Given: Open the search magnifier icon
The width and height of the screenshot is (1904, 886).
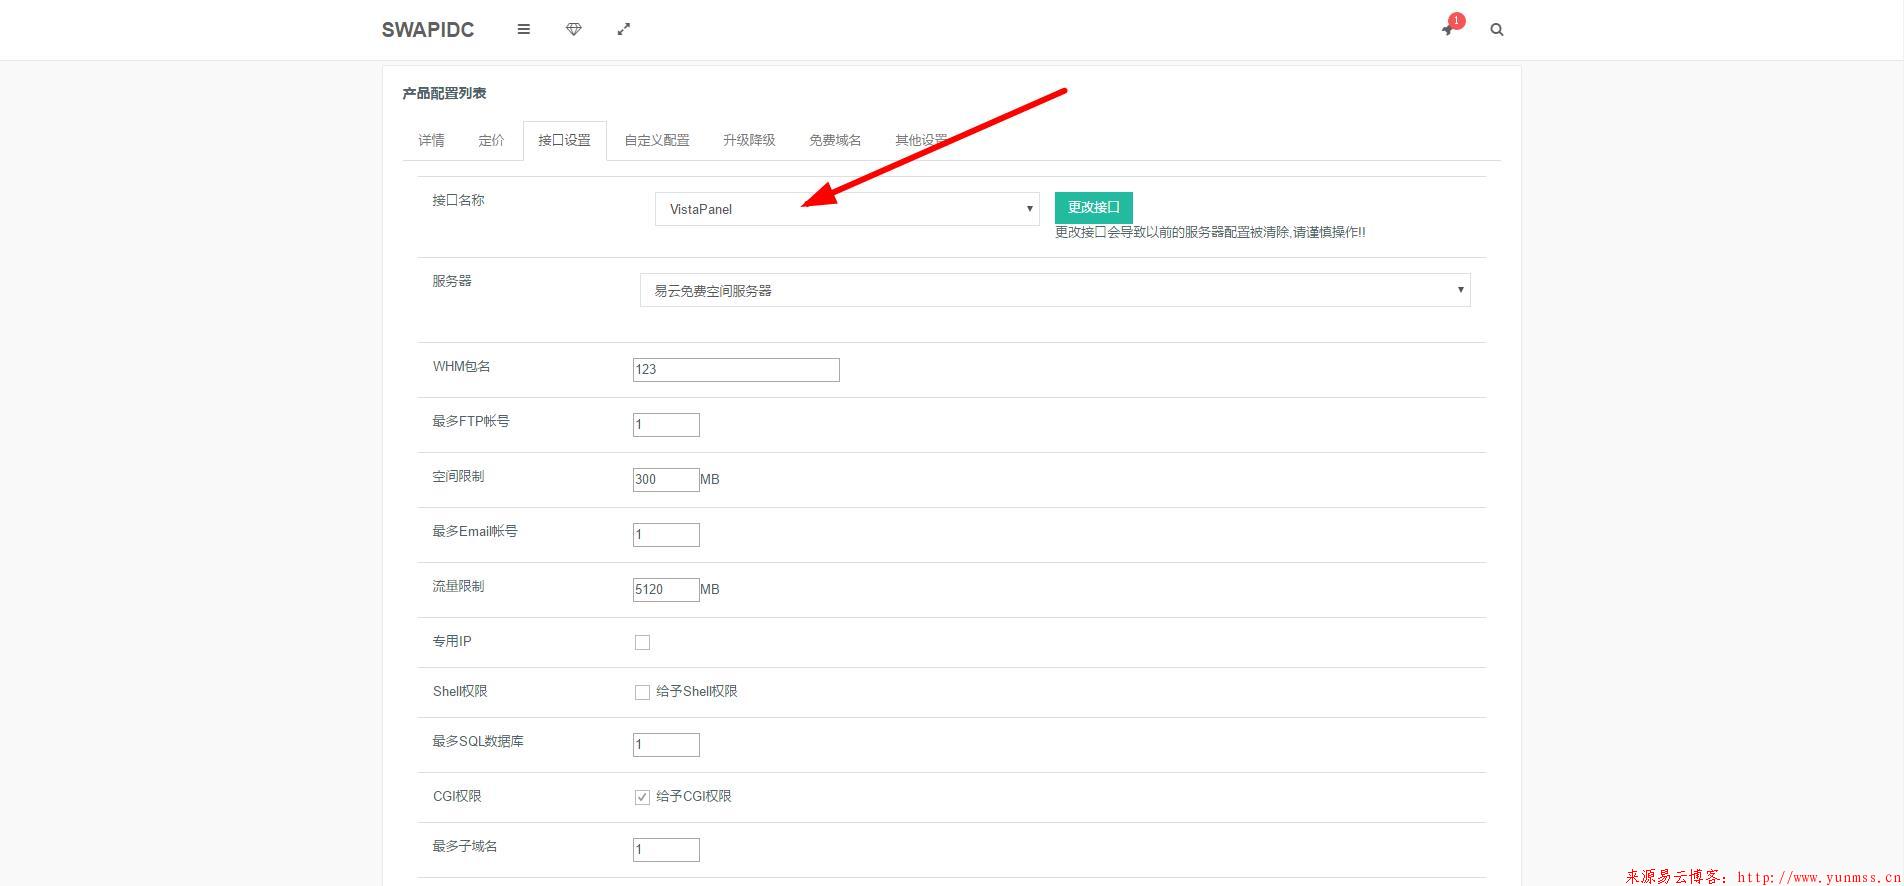Looking at the screenshot, I should 1497,30.
